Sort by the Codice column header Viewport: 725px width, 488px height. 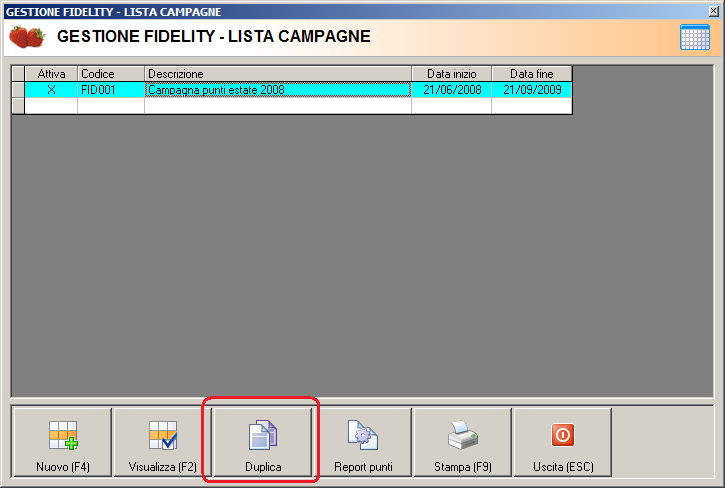(111, 74)
